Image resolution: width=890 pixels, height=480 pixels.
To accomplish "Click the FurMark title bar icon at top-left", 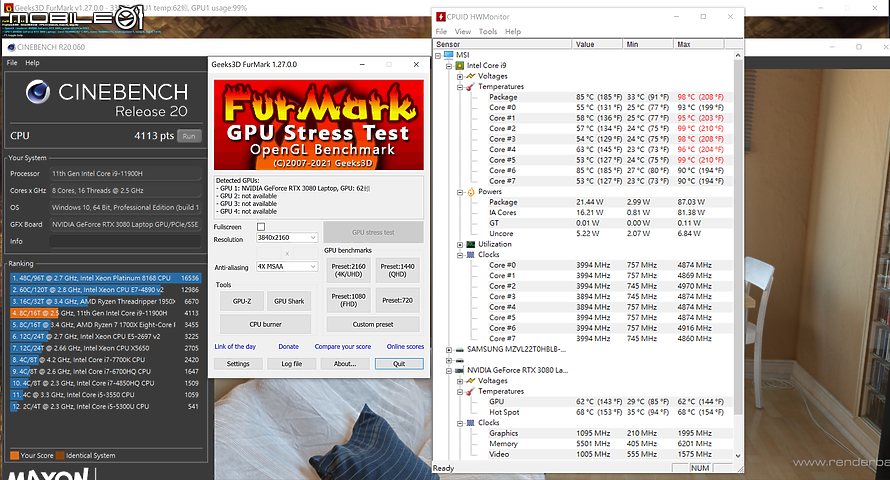I will (x=9, y=8).
